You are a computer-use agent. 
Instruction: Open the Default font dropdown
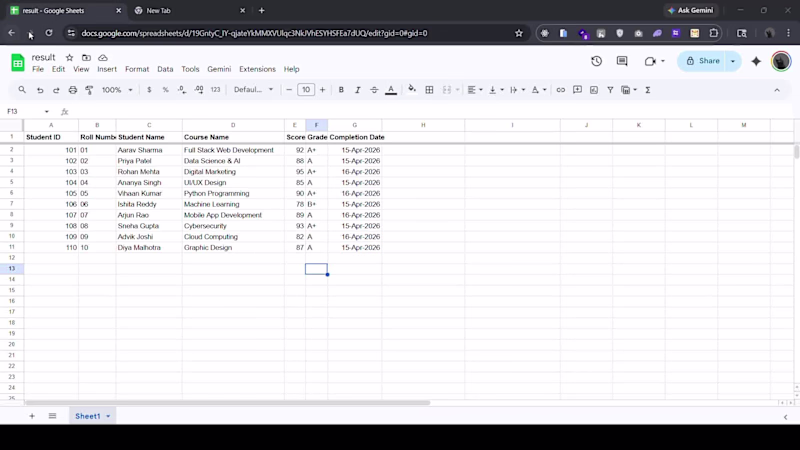[254, 90]
